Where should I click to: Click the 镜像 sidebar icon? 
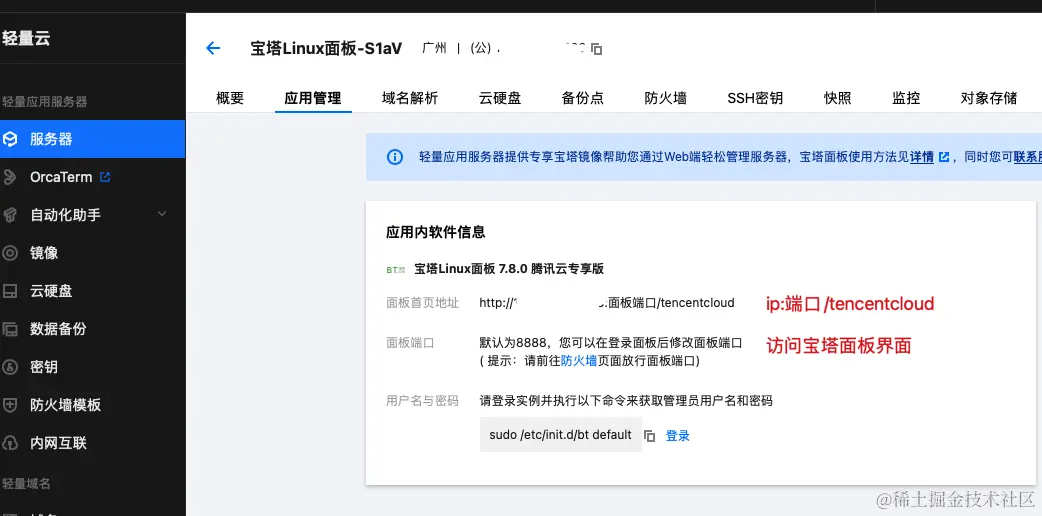(10, 253)
